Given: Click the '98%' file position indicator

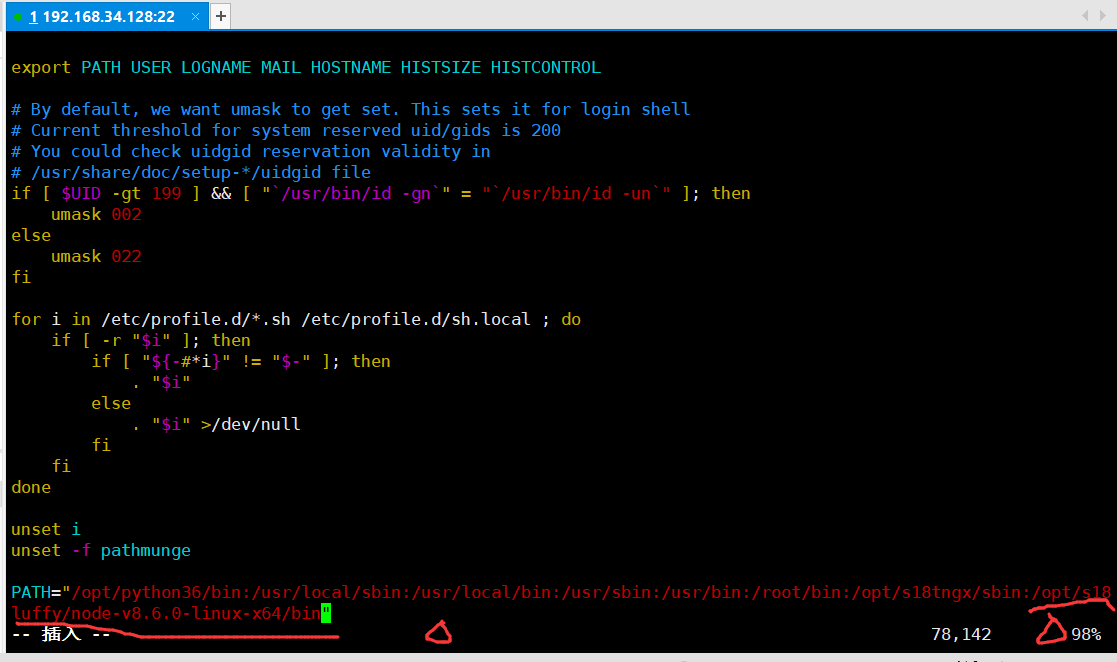Looking at the screenshot, I should (1086, 634).
